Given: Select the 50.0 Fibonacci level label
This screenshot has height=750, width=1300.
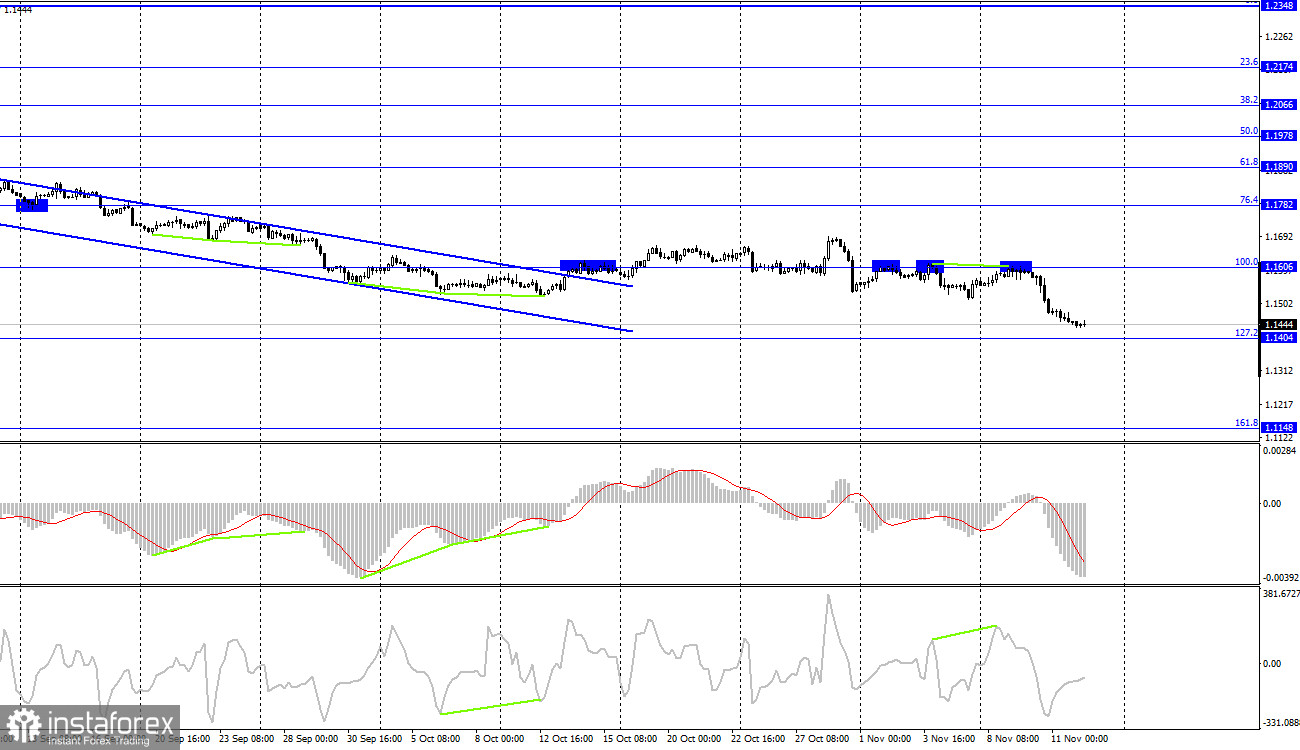Looking at the screenshot, I should [1248, 131].
